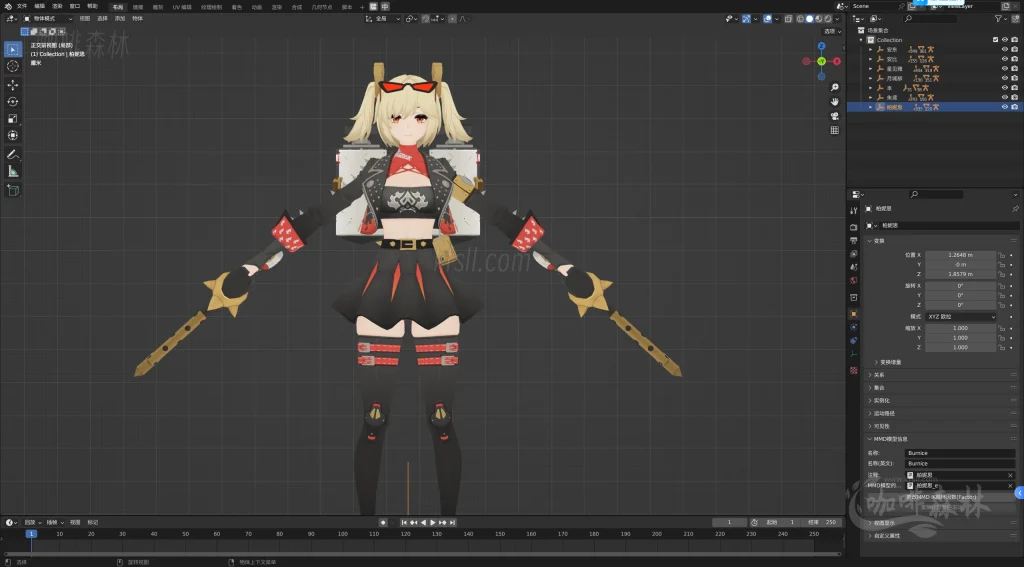1024x567 pixels.
Task: Click the location X value field
Action: pyautogui.click(x=961, y=255)
